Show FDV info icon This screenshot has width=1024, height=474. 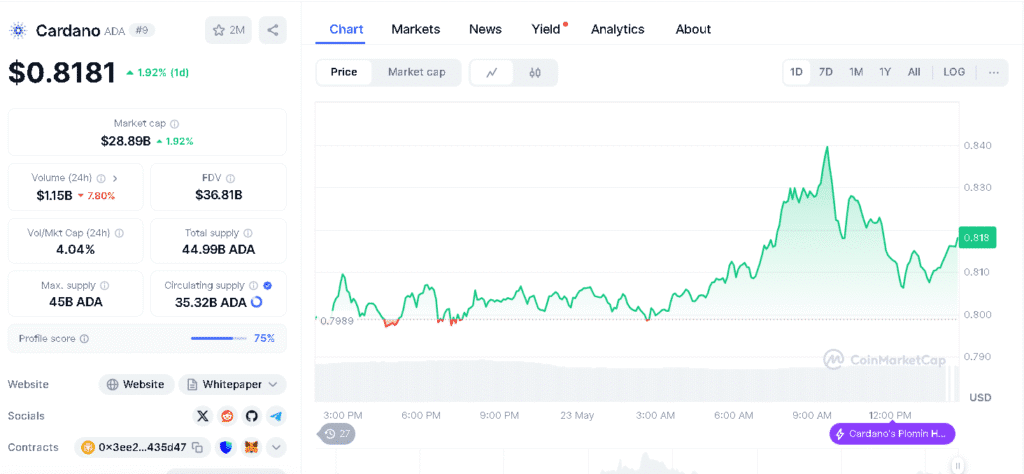pyautogui.click(x=231, y=178)
